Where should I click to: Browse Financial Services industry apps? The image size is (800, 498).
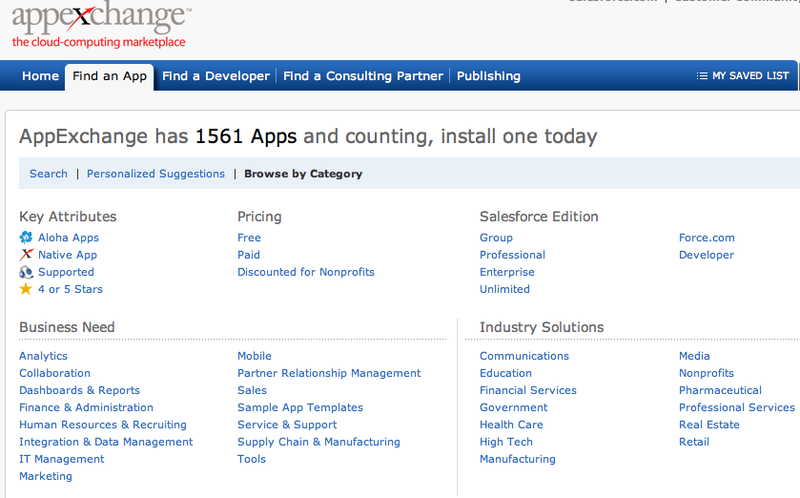pos(528,391)
